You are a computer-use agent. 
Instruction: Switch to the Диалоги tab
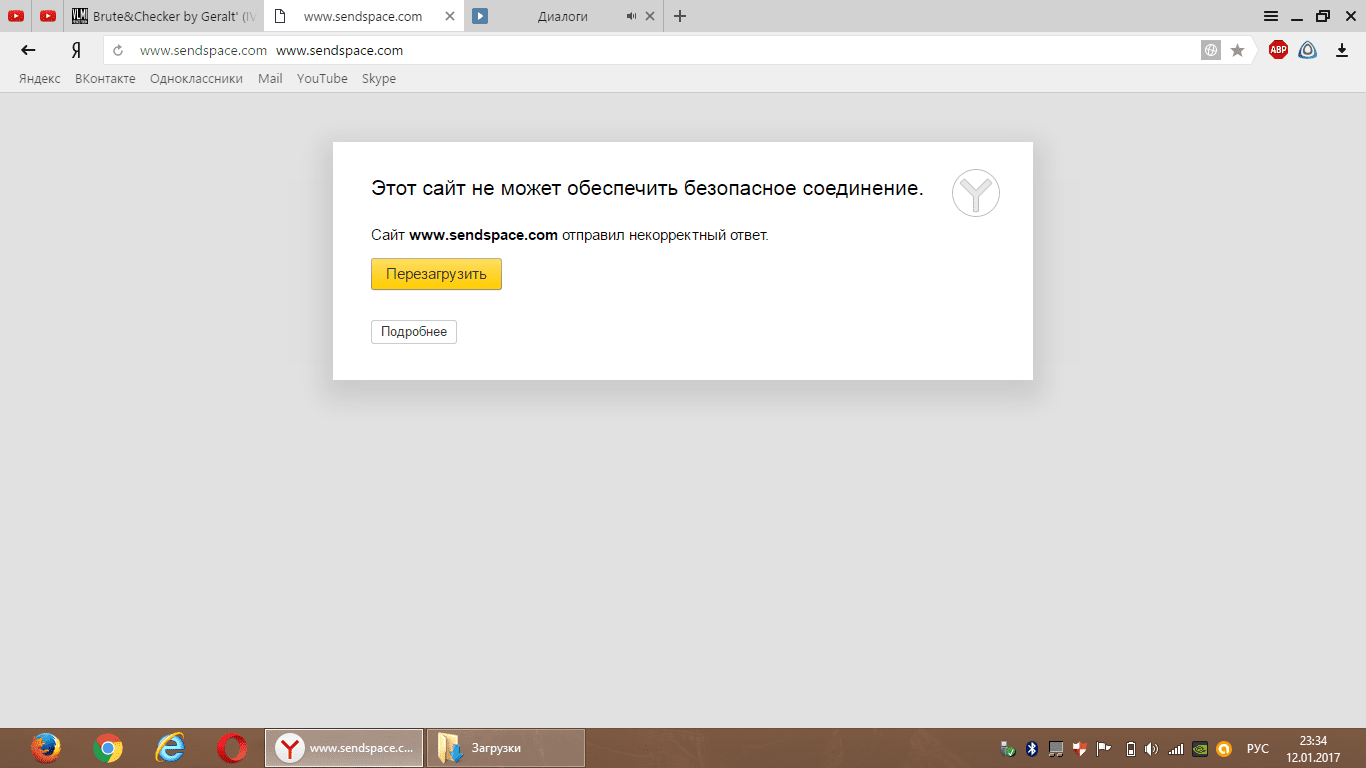click(x=562, y=17)
